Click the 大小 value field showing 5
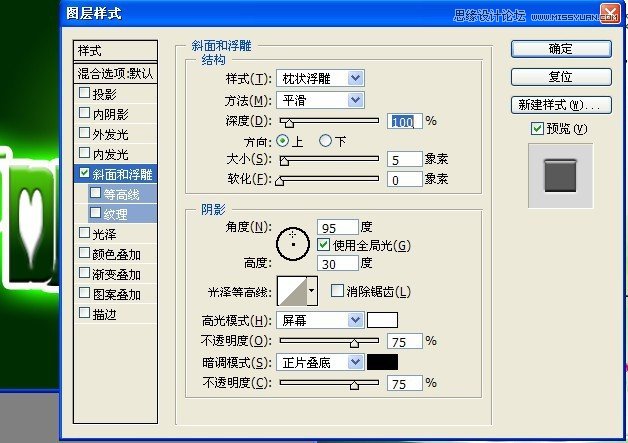The image size is (628, 443). coord(405,159)
